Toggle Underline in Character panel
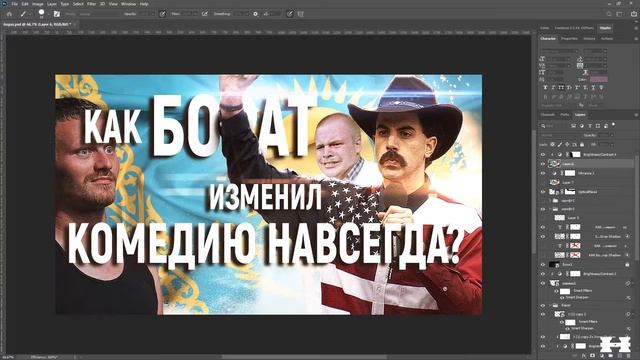Image resolution: width=640 pixels, height=360 pixels. pos(593,87)
